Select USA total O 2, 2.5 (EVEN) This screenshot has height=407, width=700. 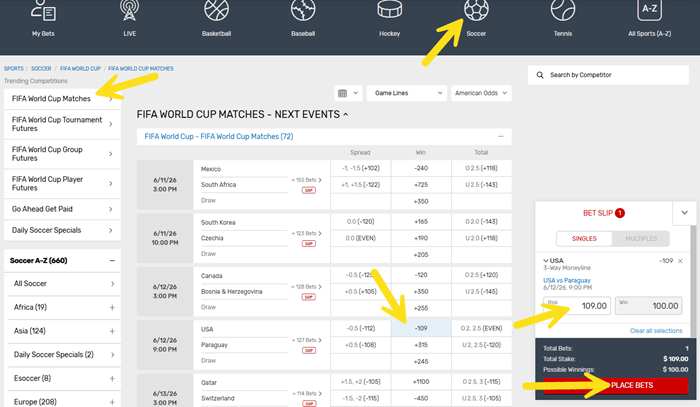(x=481, y=328)
